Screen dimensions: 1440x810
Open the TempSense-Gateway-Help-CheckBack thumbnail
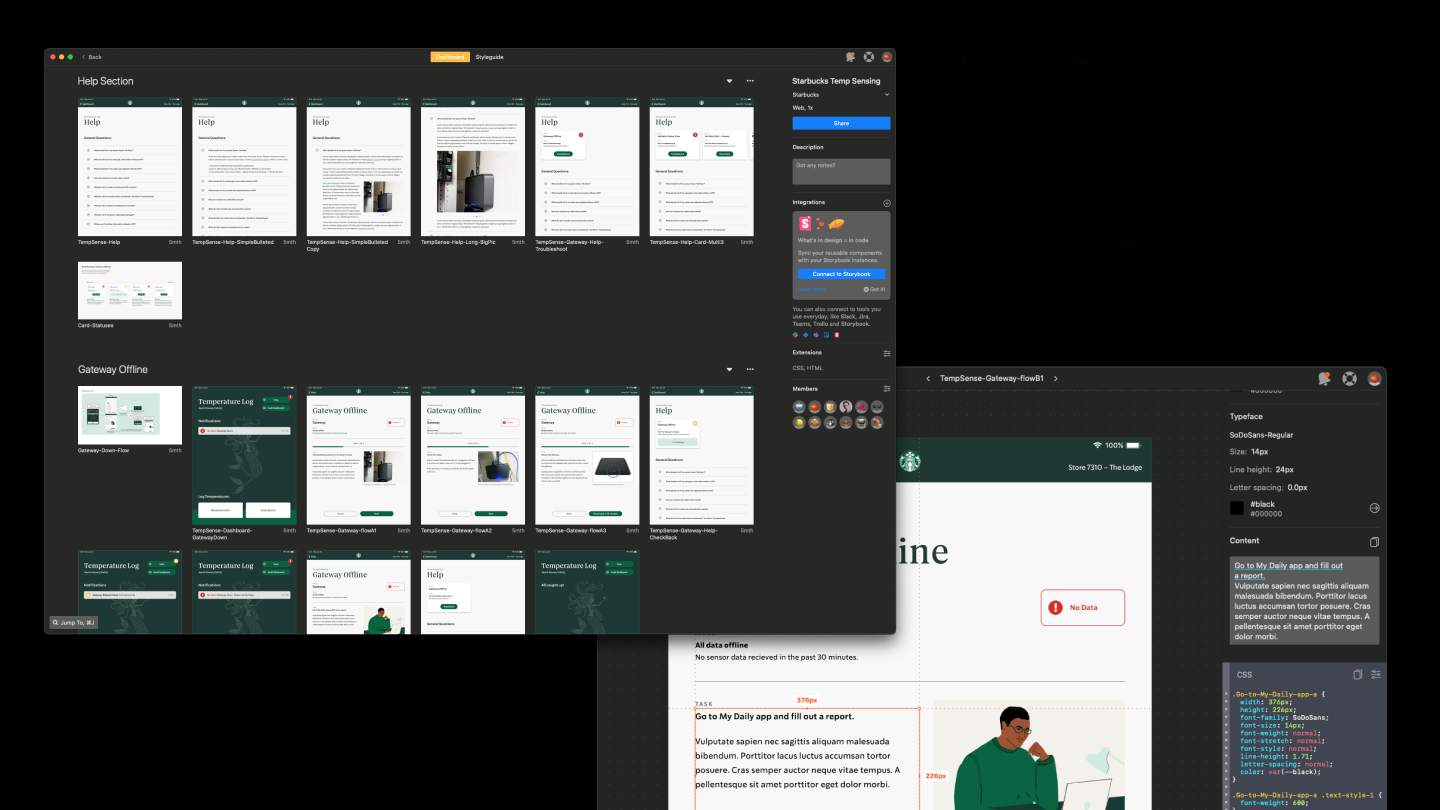point(701,456)
